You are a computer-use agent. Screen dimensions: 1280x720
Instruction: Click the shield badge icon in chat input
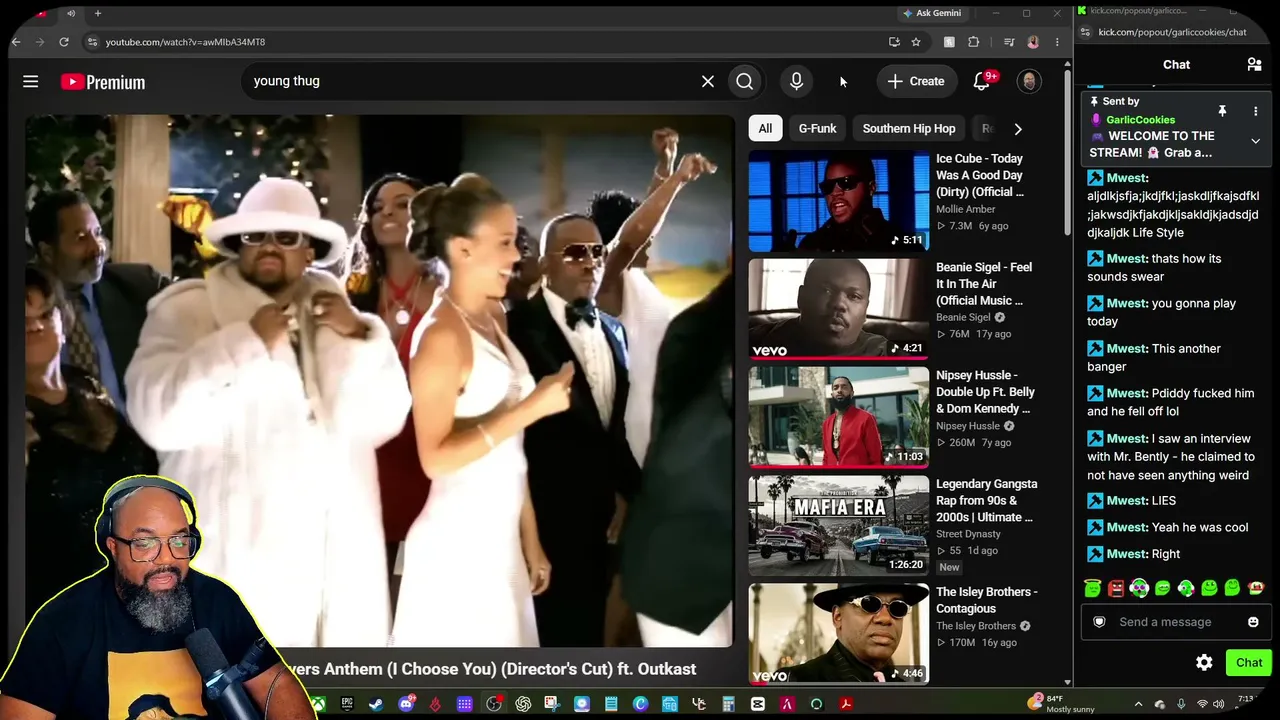(x=1099, y=622)
